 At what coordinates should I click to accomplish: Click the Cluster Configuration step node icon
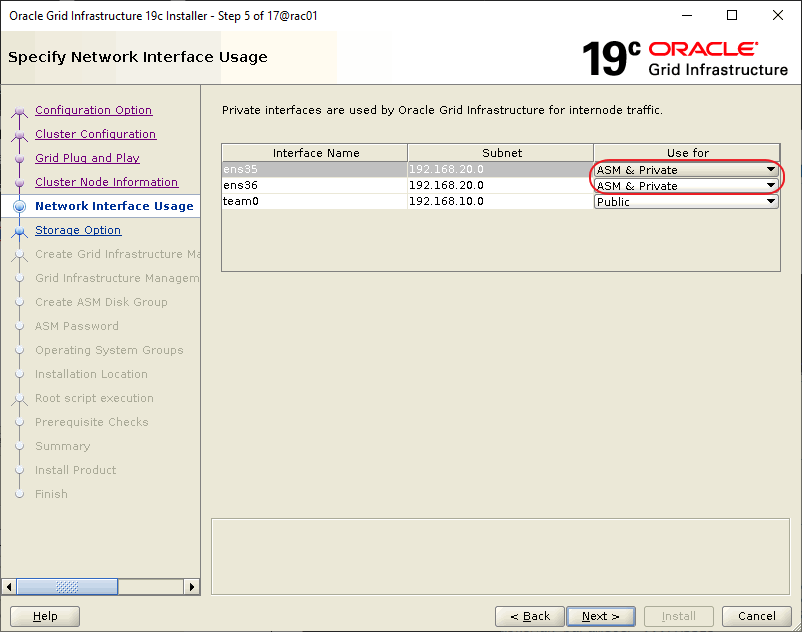[19, 135]
